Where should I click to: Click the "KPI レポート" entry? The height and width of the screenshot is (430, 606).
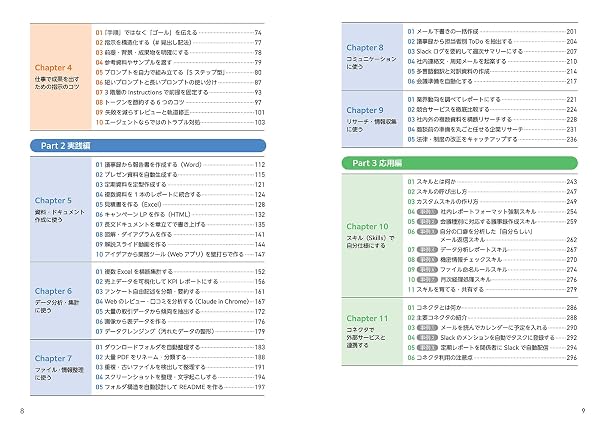tap(180, 282)
